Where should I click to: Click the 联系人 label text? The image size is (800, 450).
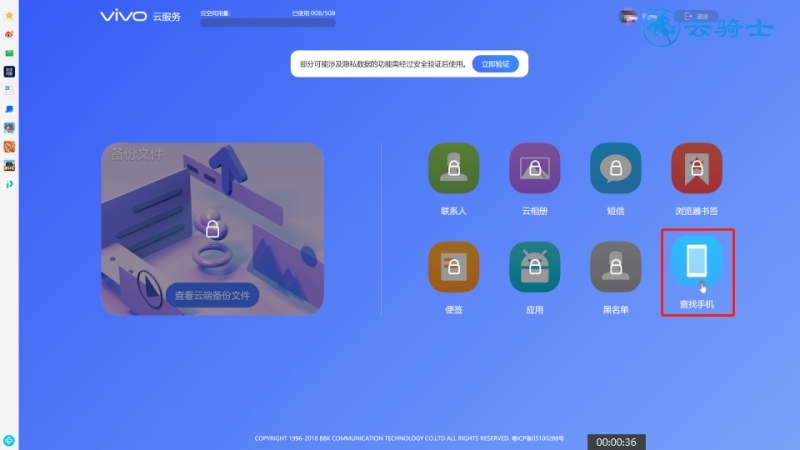click(454, 211)
